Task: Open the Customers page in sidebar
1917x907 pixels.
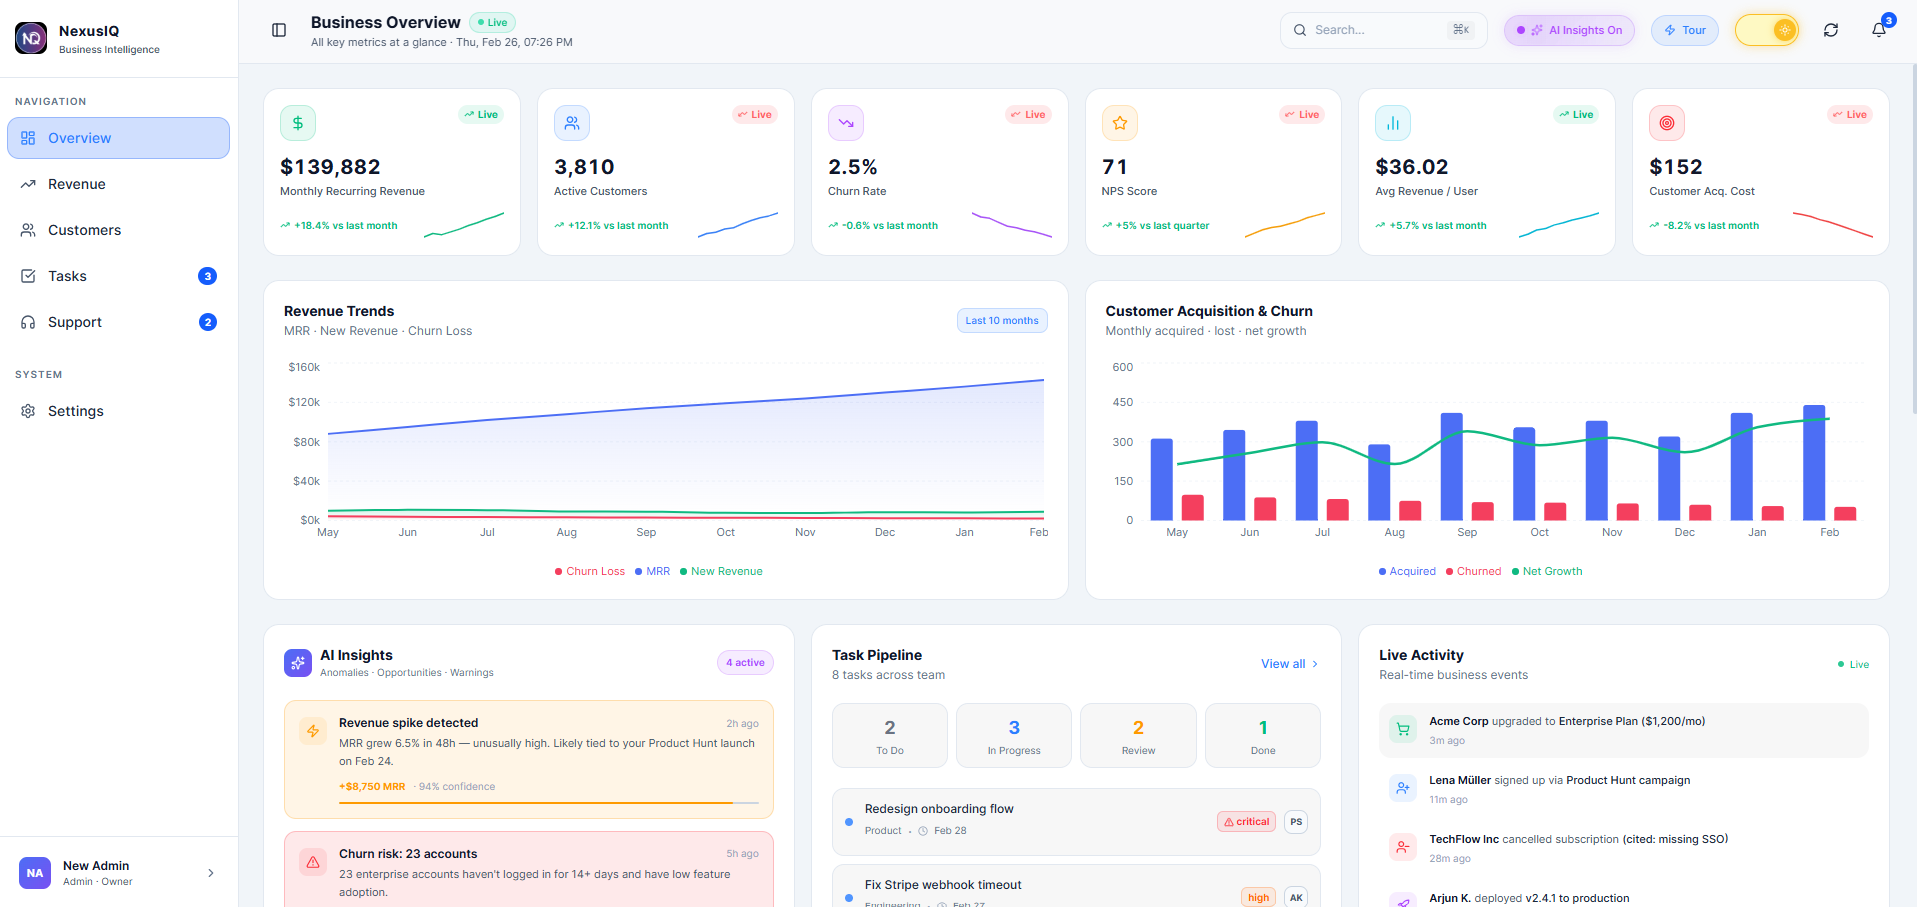Action: click(84, 230)
